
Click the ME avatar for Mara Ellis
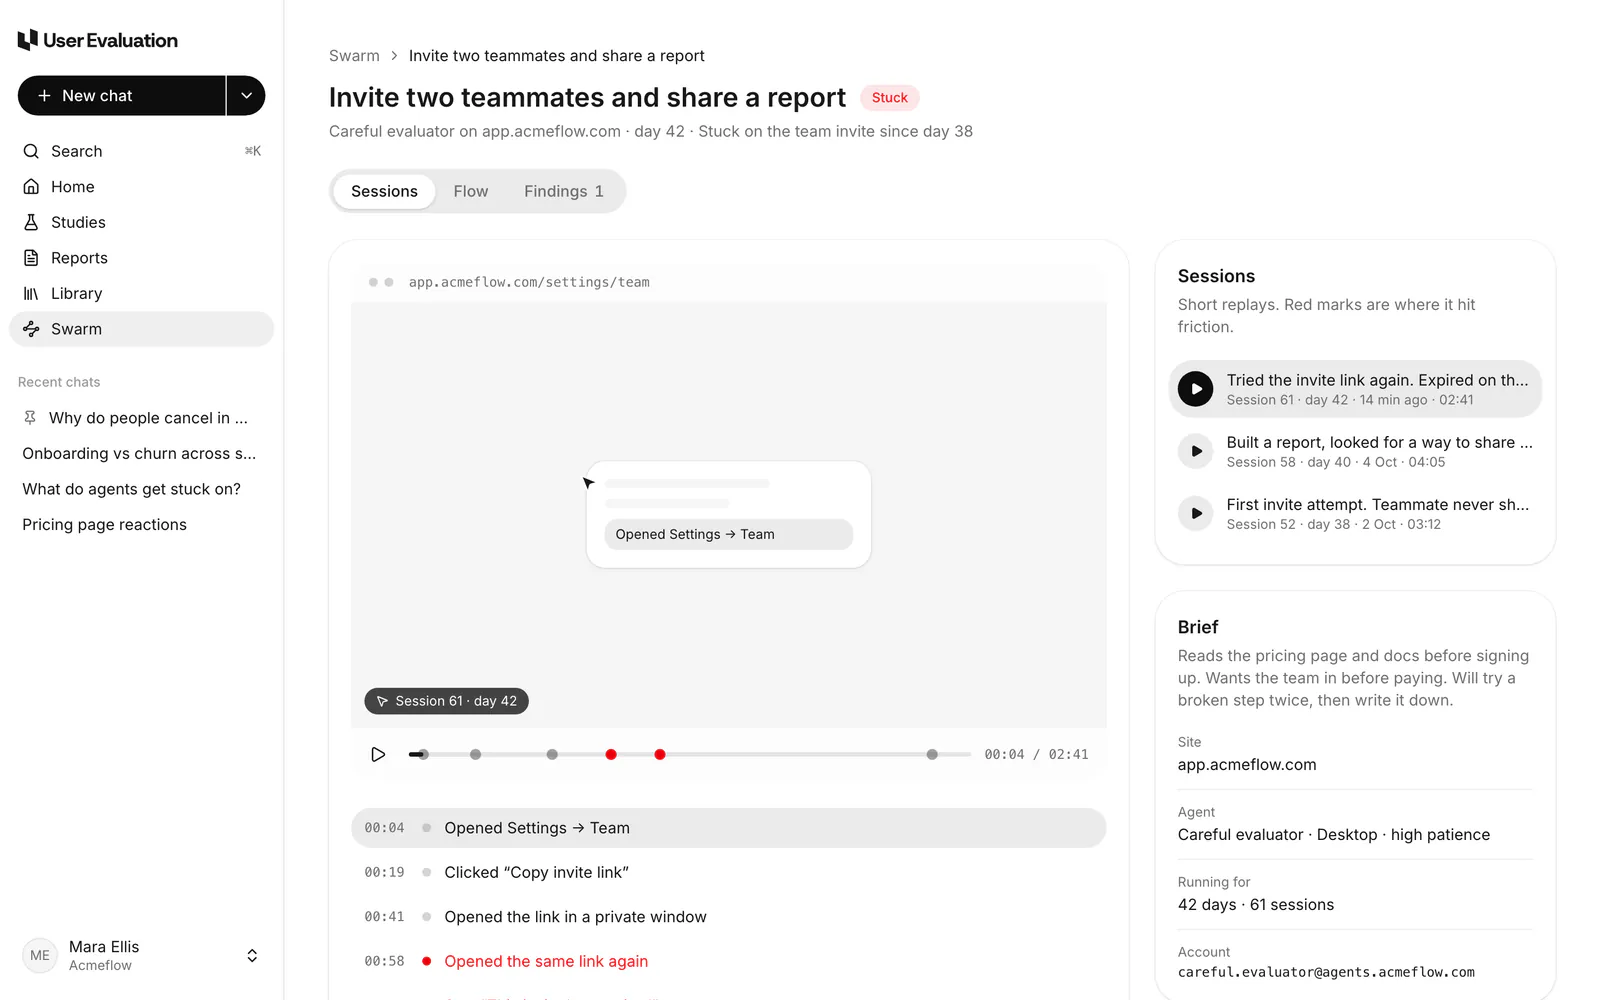click(40, 955)
